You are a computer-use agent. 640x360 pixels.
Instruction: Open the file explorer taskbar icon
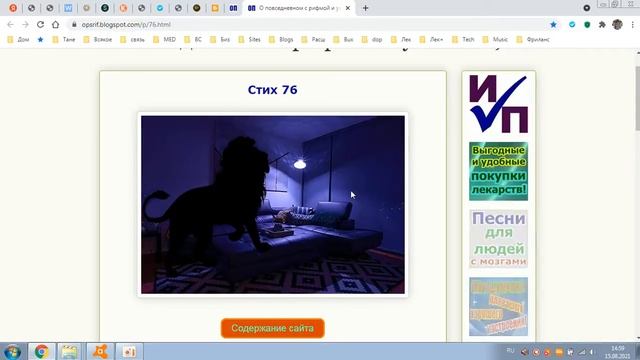pyautogui.click(x=69, y=351)
